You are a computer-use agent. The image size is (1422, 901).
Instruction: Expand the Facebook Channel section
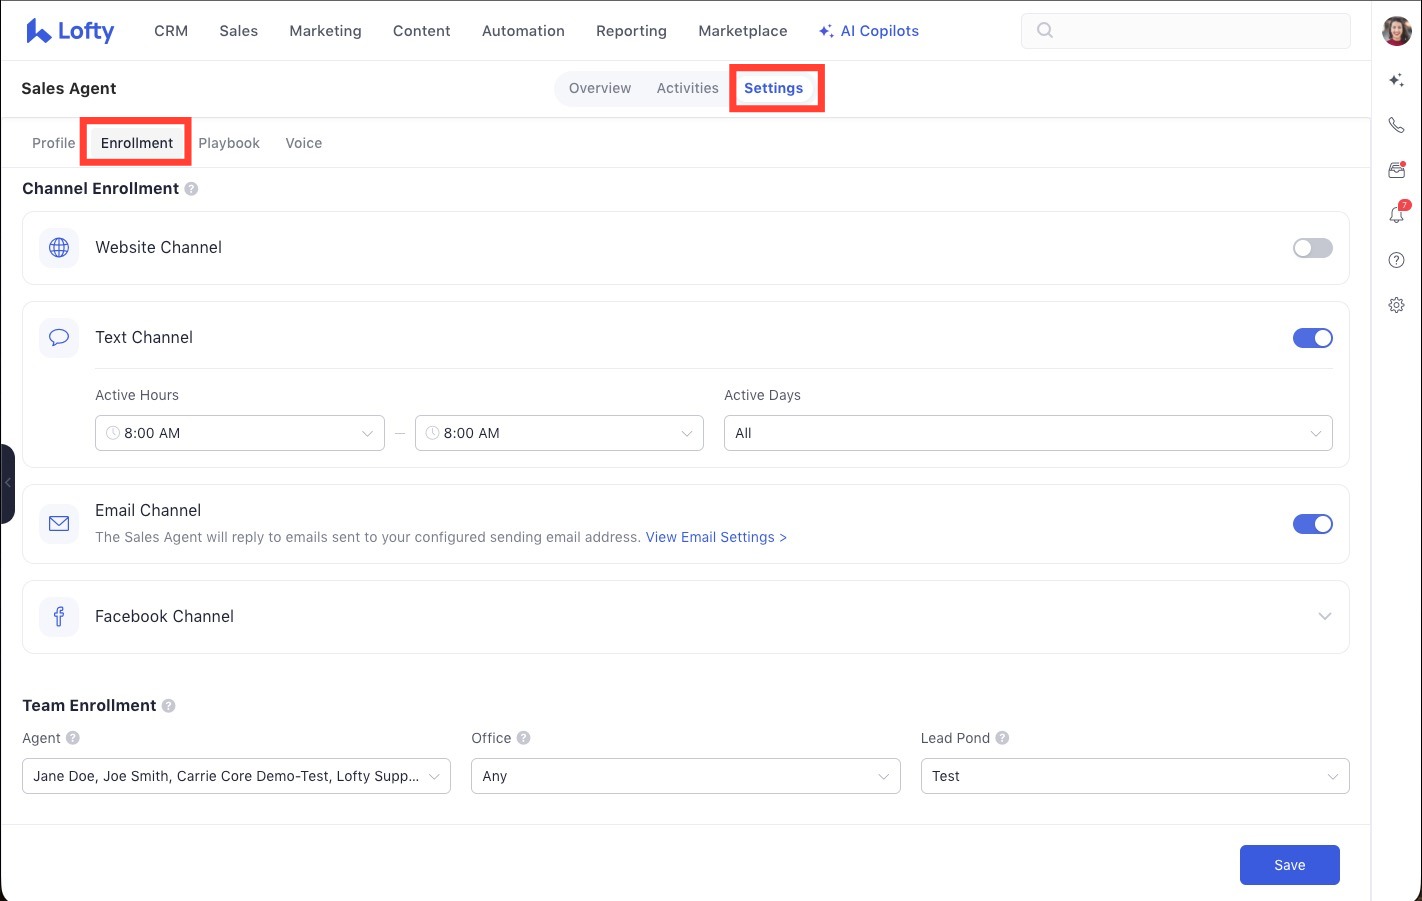pos(1325,616)
